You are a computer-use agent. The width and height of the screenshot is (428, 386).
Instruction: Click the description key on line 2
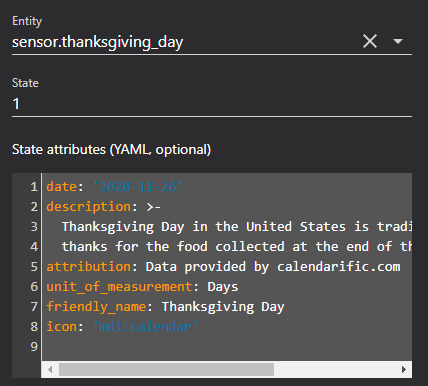coord(88,207)
